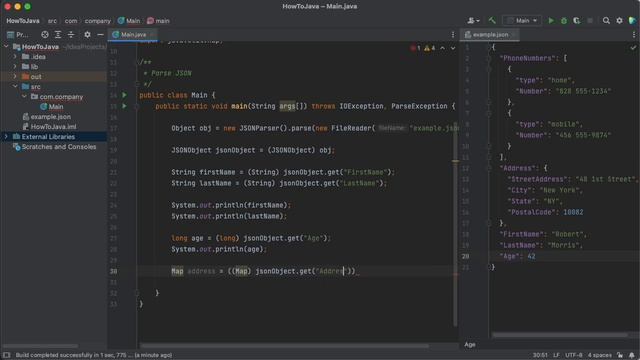The height and width of the screenshot is (360, 640).
Task: Change UTF-8 file encoding
Action: (574, 355)
